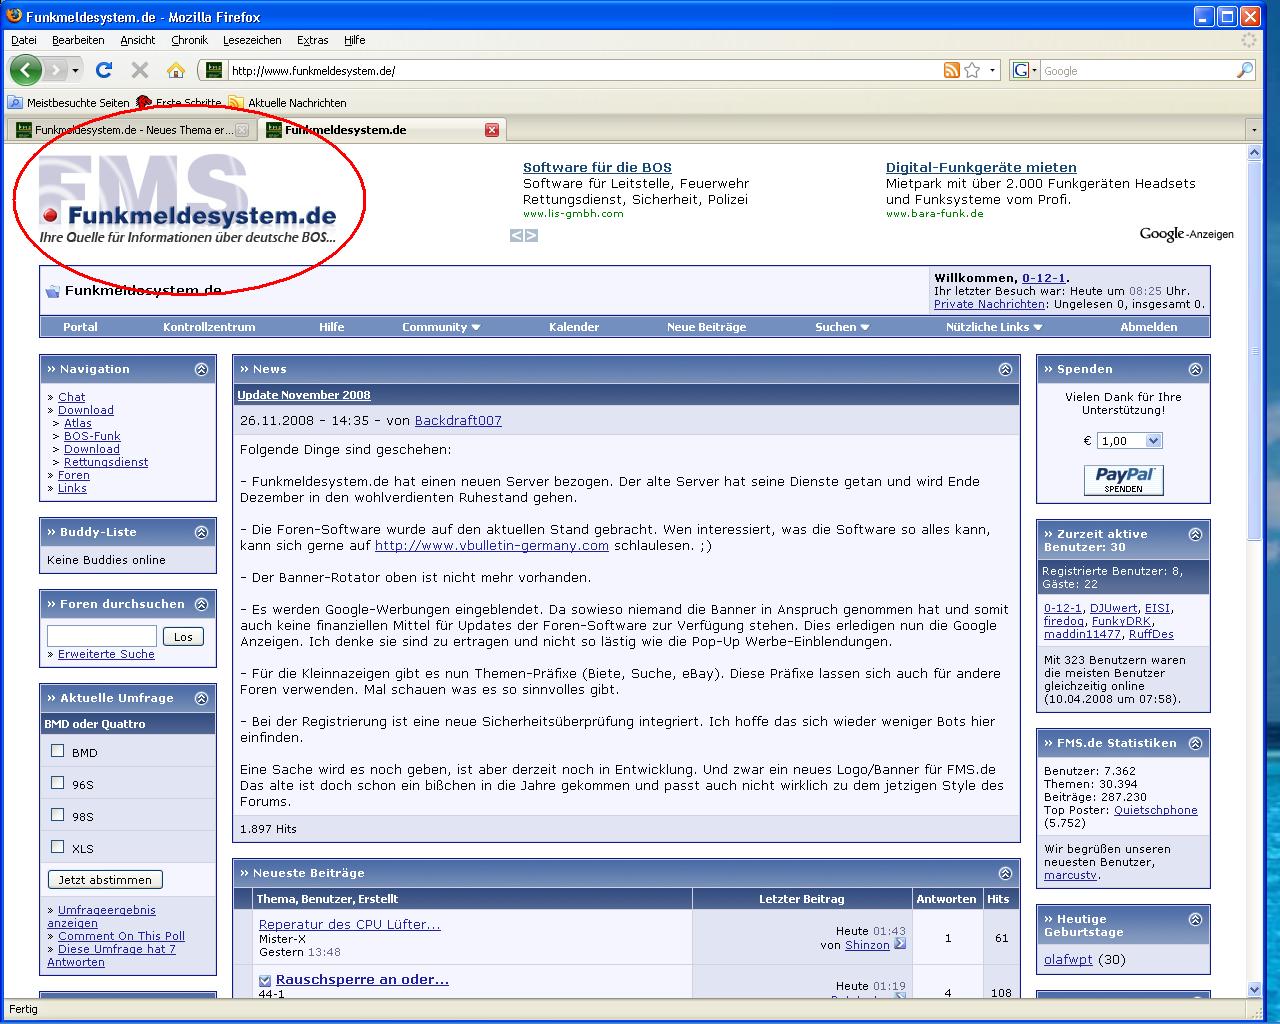The height and width of the screenshot is (1024, 1280).
Task: Collapse the FMS.de Statistiken panel
Action: (x=1195, y=743)
